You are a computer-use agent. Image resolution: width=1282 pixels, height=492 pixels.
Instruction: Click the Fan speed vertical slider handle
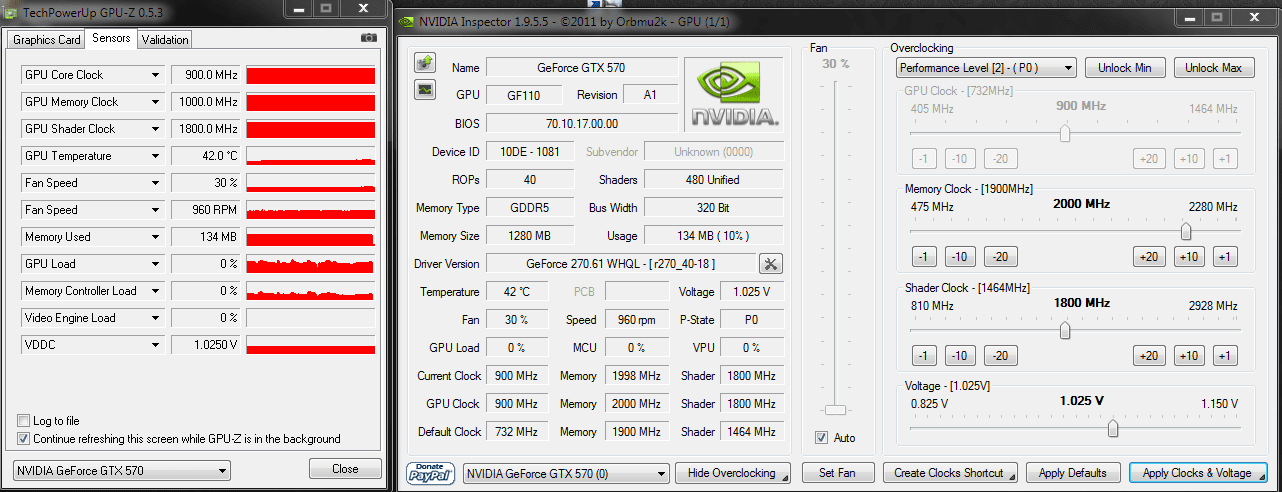click(835, 410)
